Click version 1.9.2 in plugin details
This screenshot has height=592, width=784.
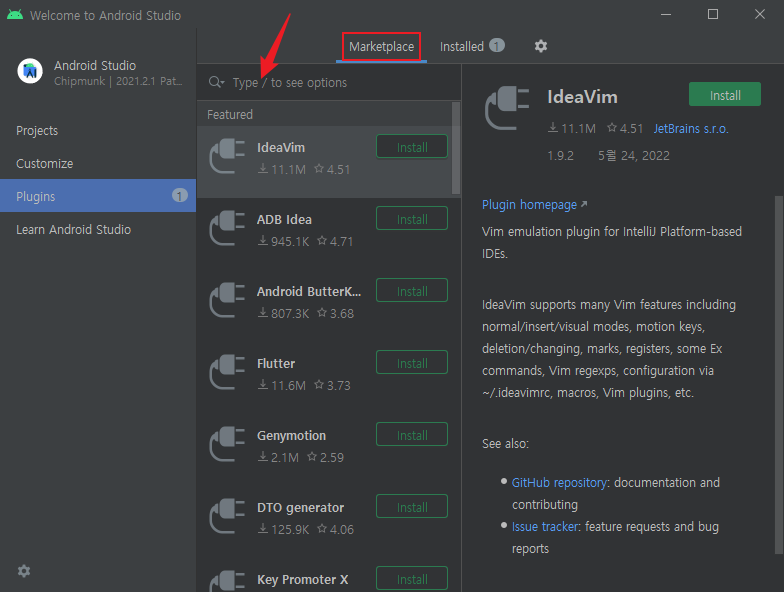tap(560, 156)
